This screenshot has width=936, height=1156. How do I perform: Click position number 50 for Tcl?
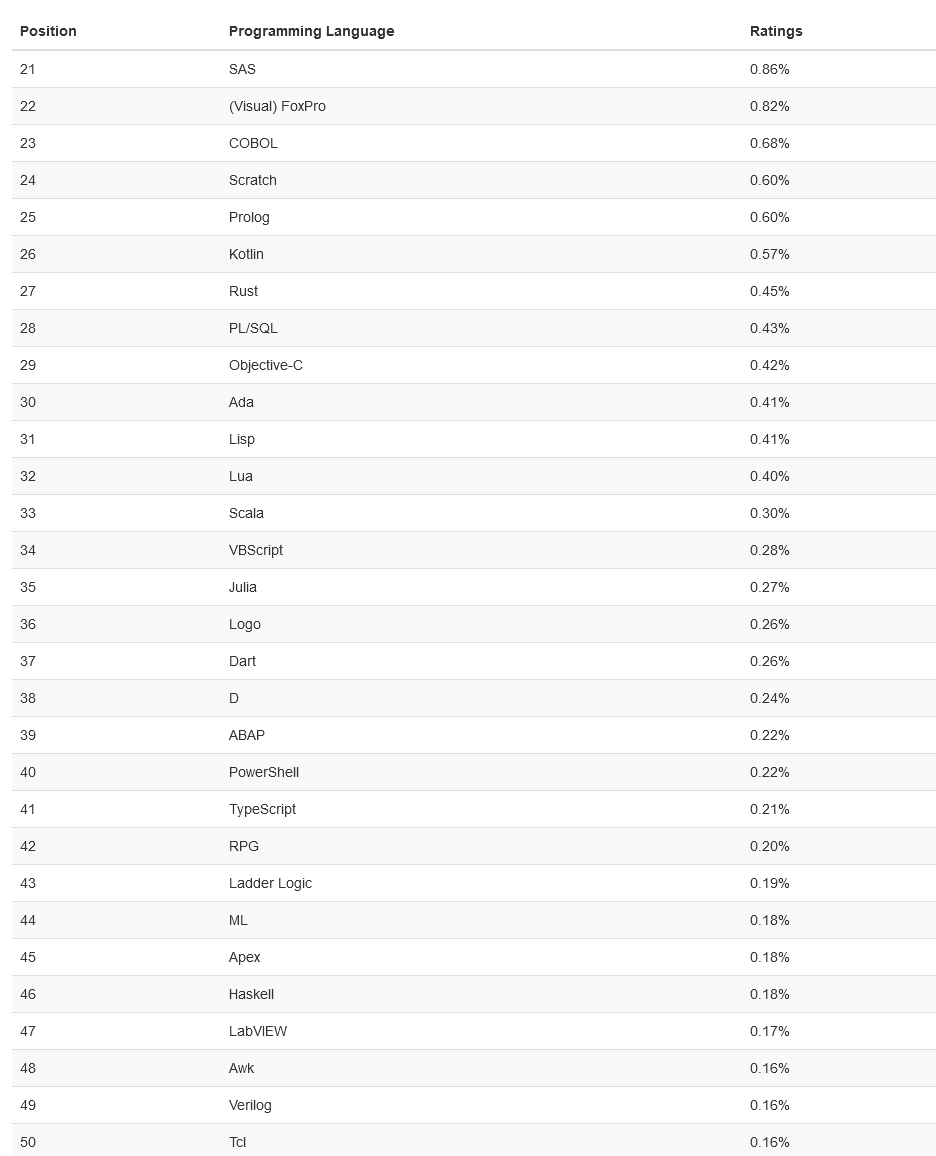coord(28,1142)
